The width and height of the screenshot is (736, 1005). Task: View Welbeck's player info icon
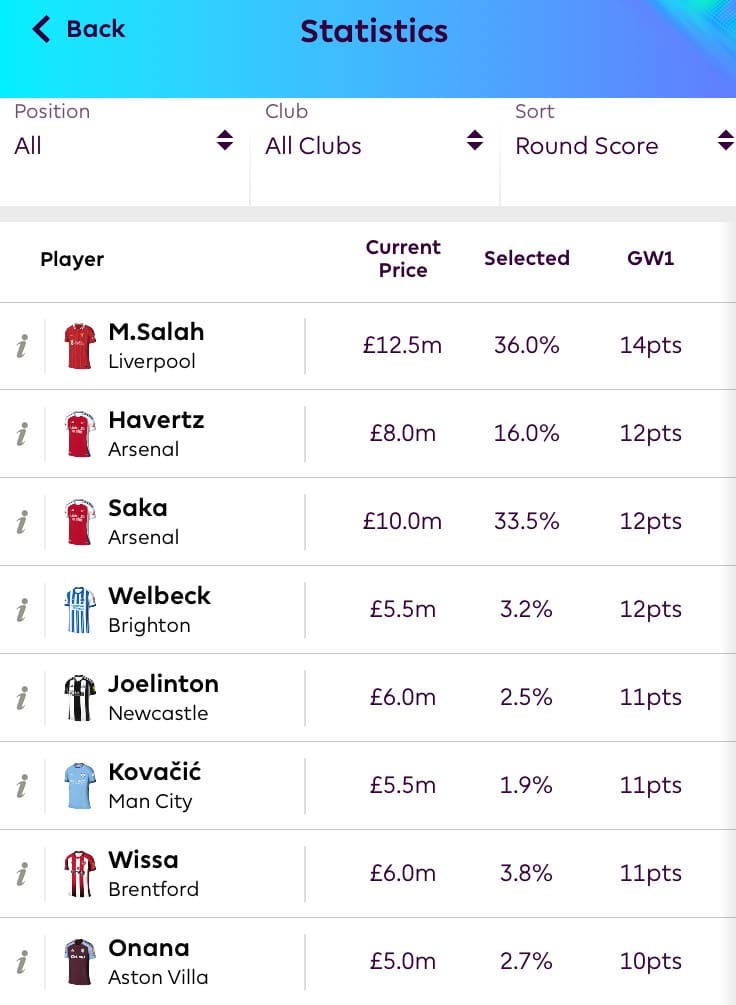click(x=22, y=610)
